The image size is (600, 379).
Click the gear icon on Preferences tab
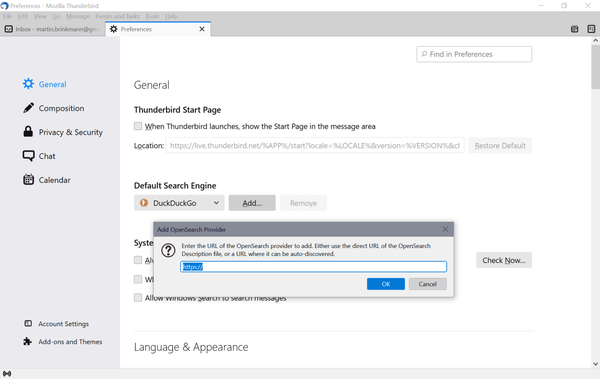pyautogui.click(x=114, y=29)
